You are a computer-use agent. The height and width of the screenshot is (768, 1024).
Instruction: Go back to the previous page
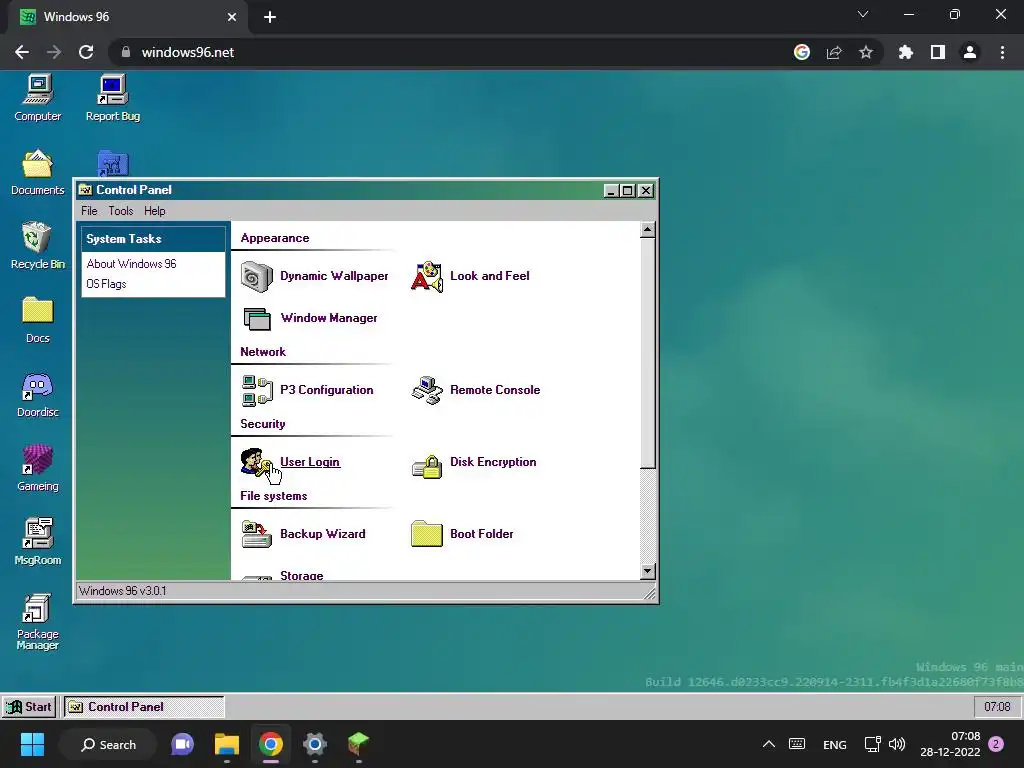pos(22,52)
